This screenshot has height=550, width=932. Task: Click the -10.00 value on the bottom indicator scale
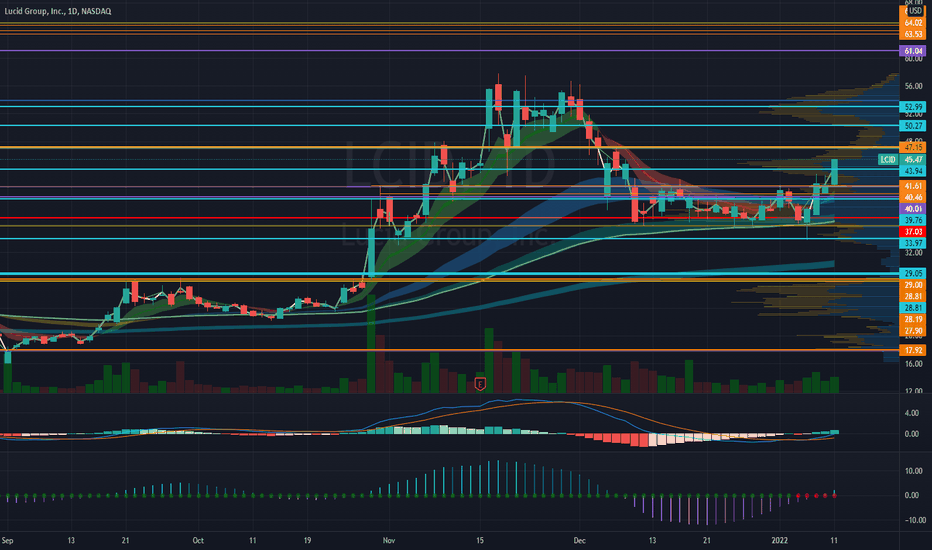pos(915,520)
